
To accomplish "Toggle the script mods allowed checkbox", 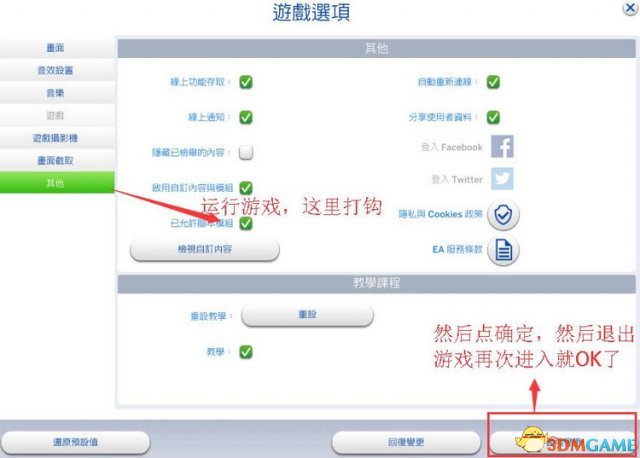I will (x=246, y=223).
